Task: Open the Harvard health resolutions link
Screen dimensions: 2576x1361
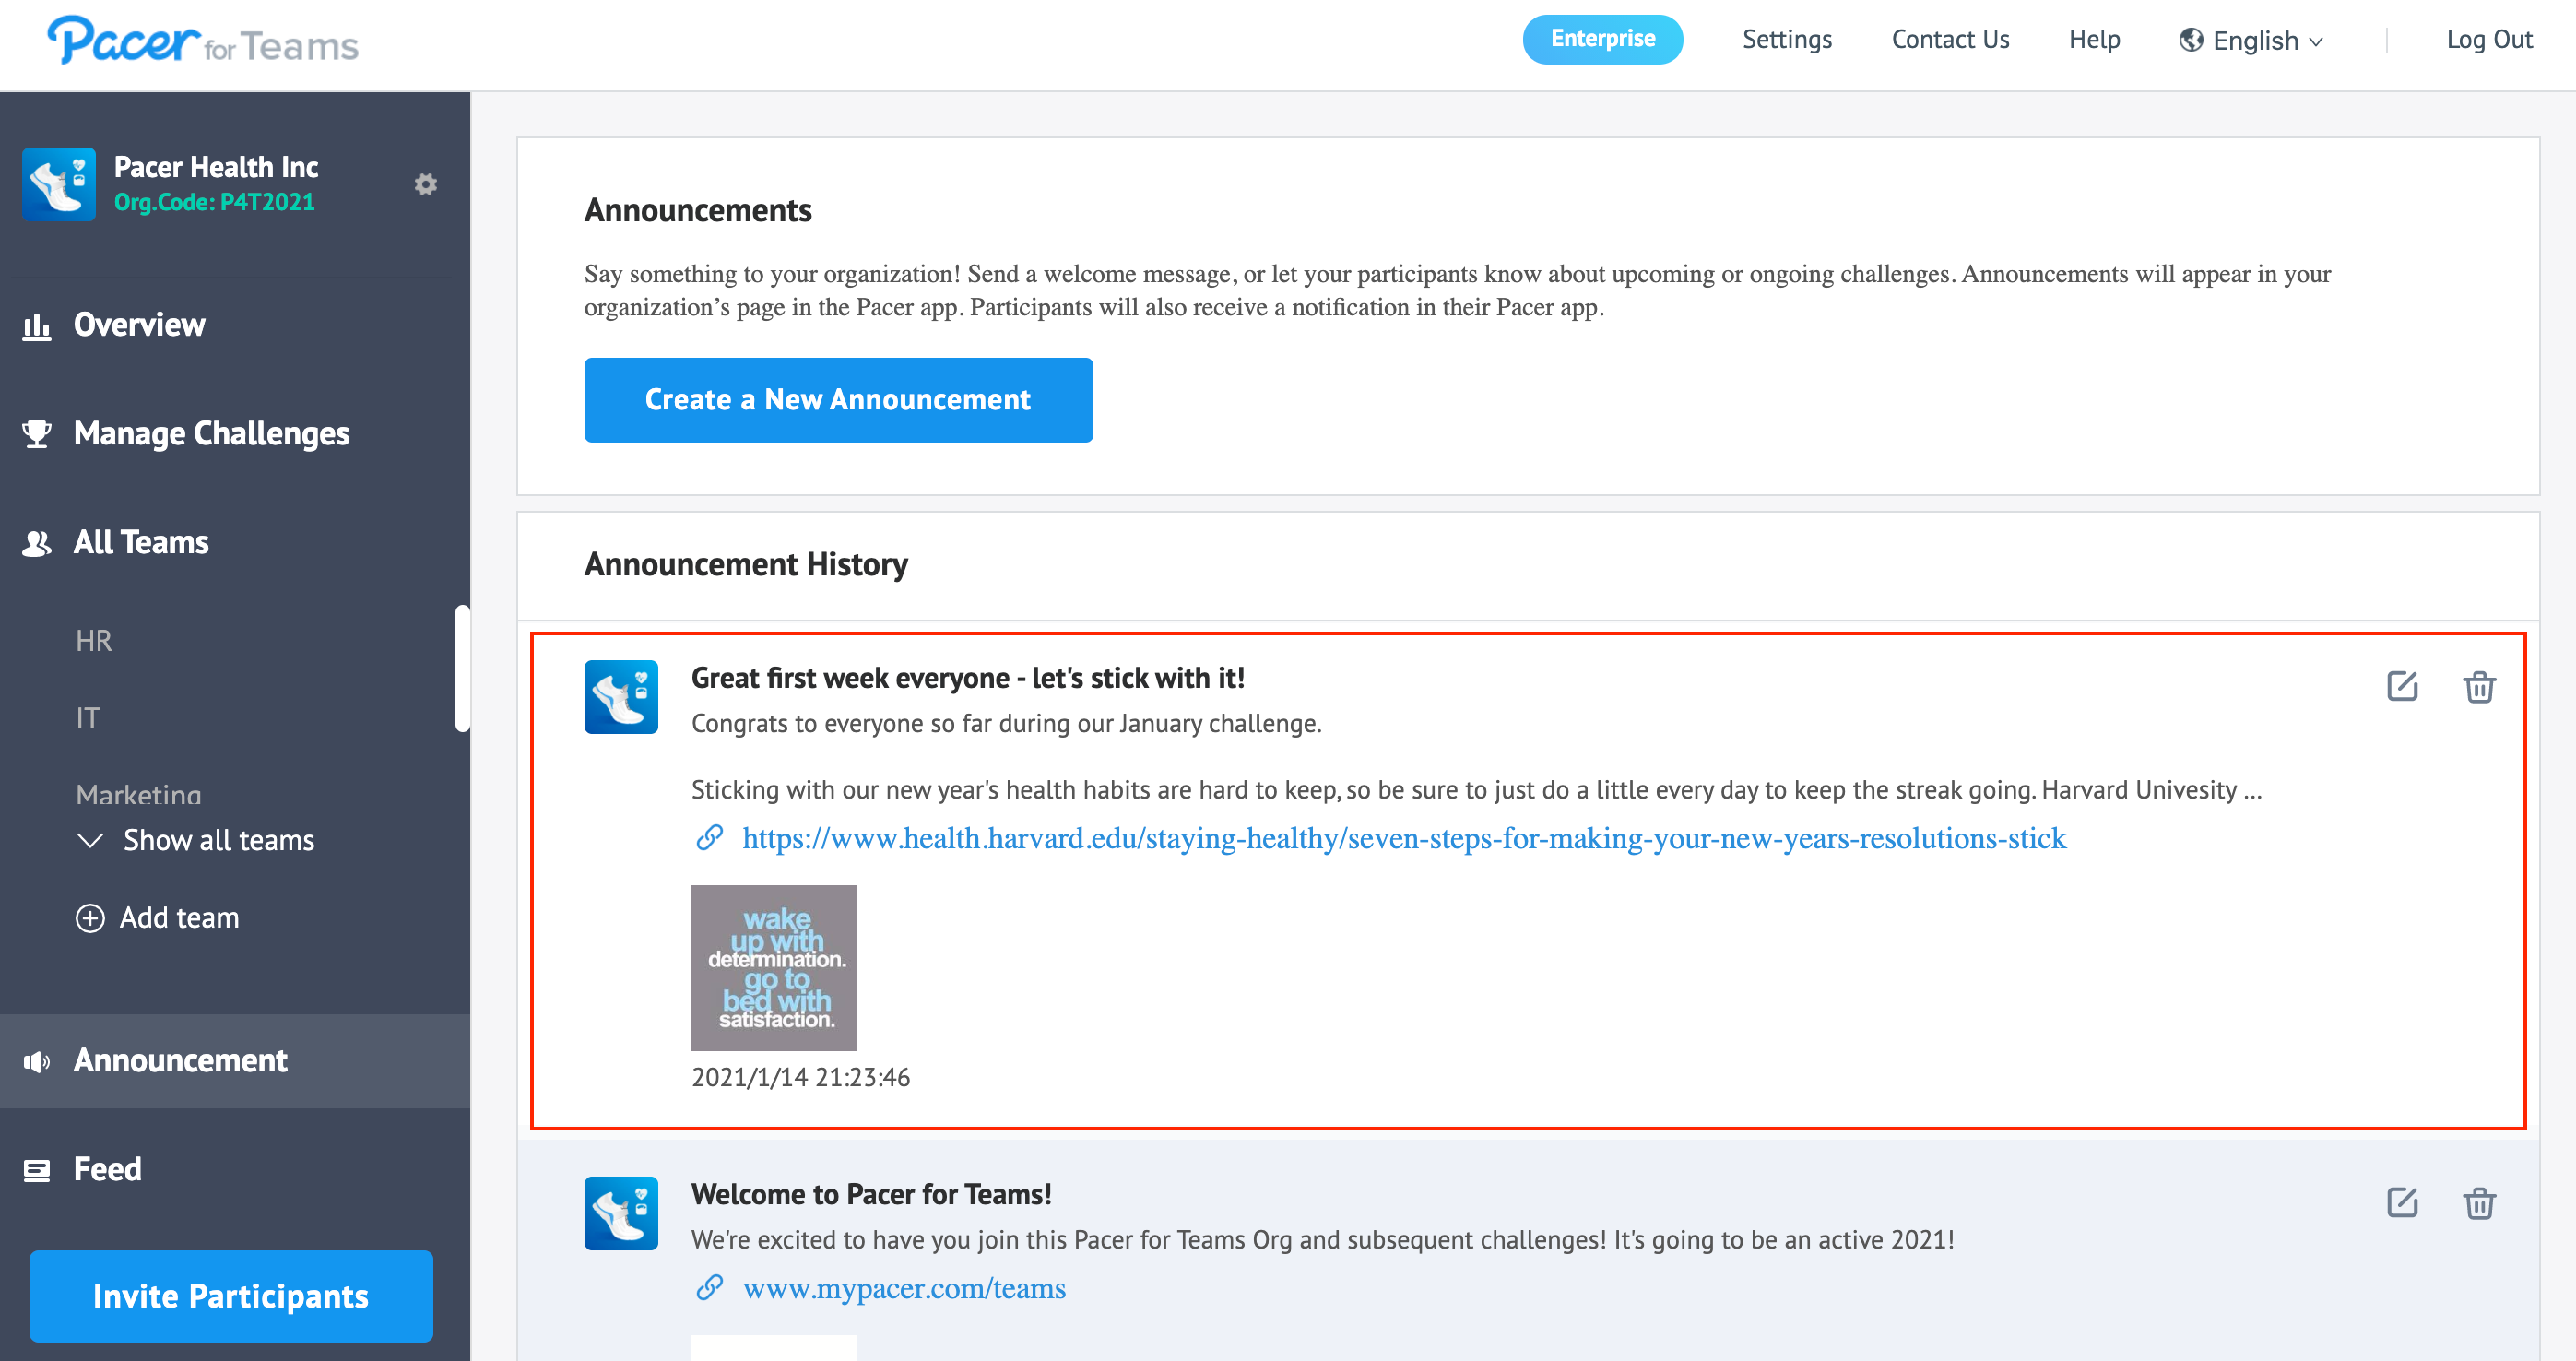Action: click(x=1404, y=838)
